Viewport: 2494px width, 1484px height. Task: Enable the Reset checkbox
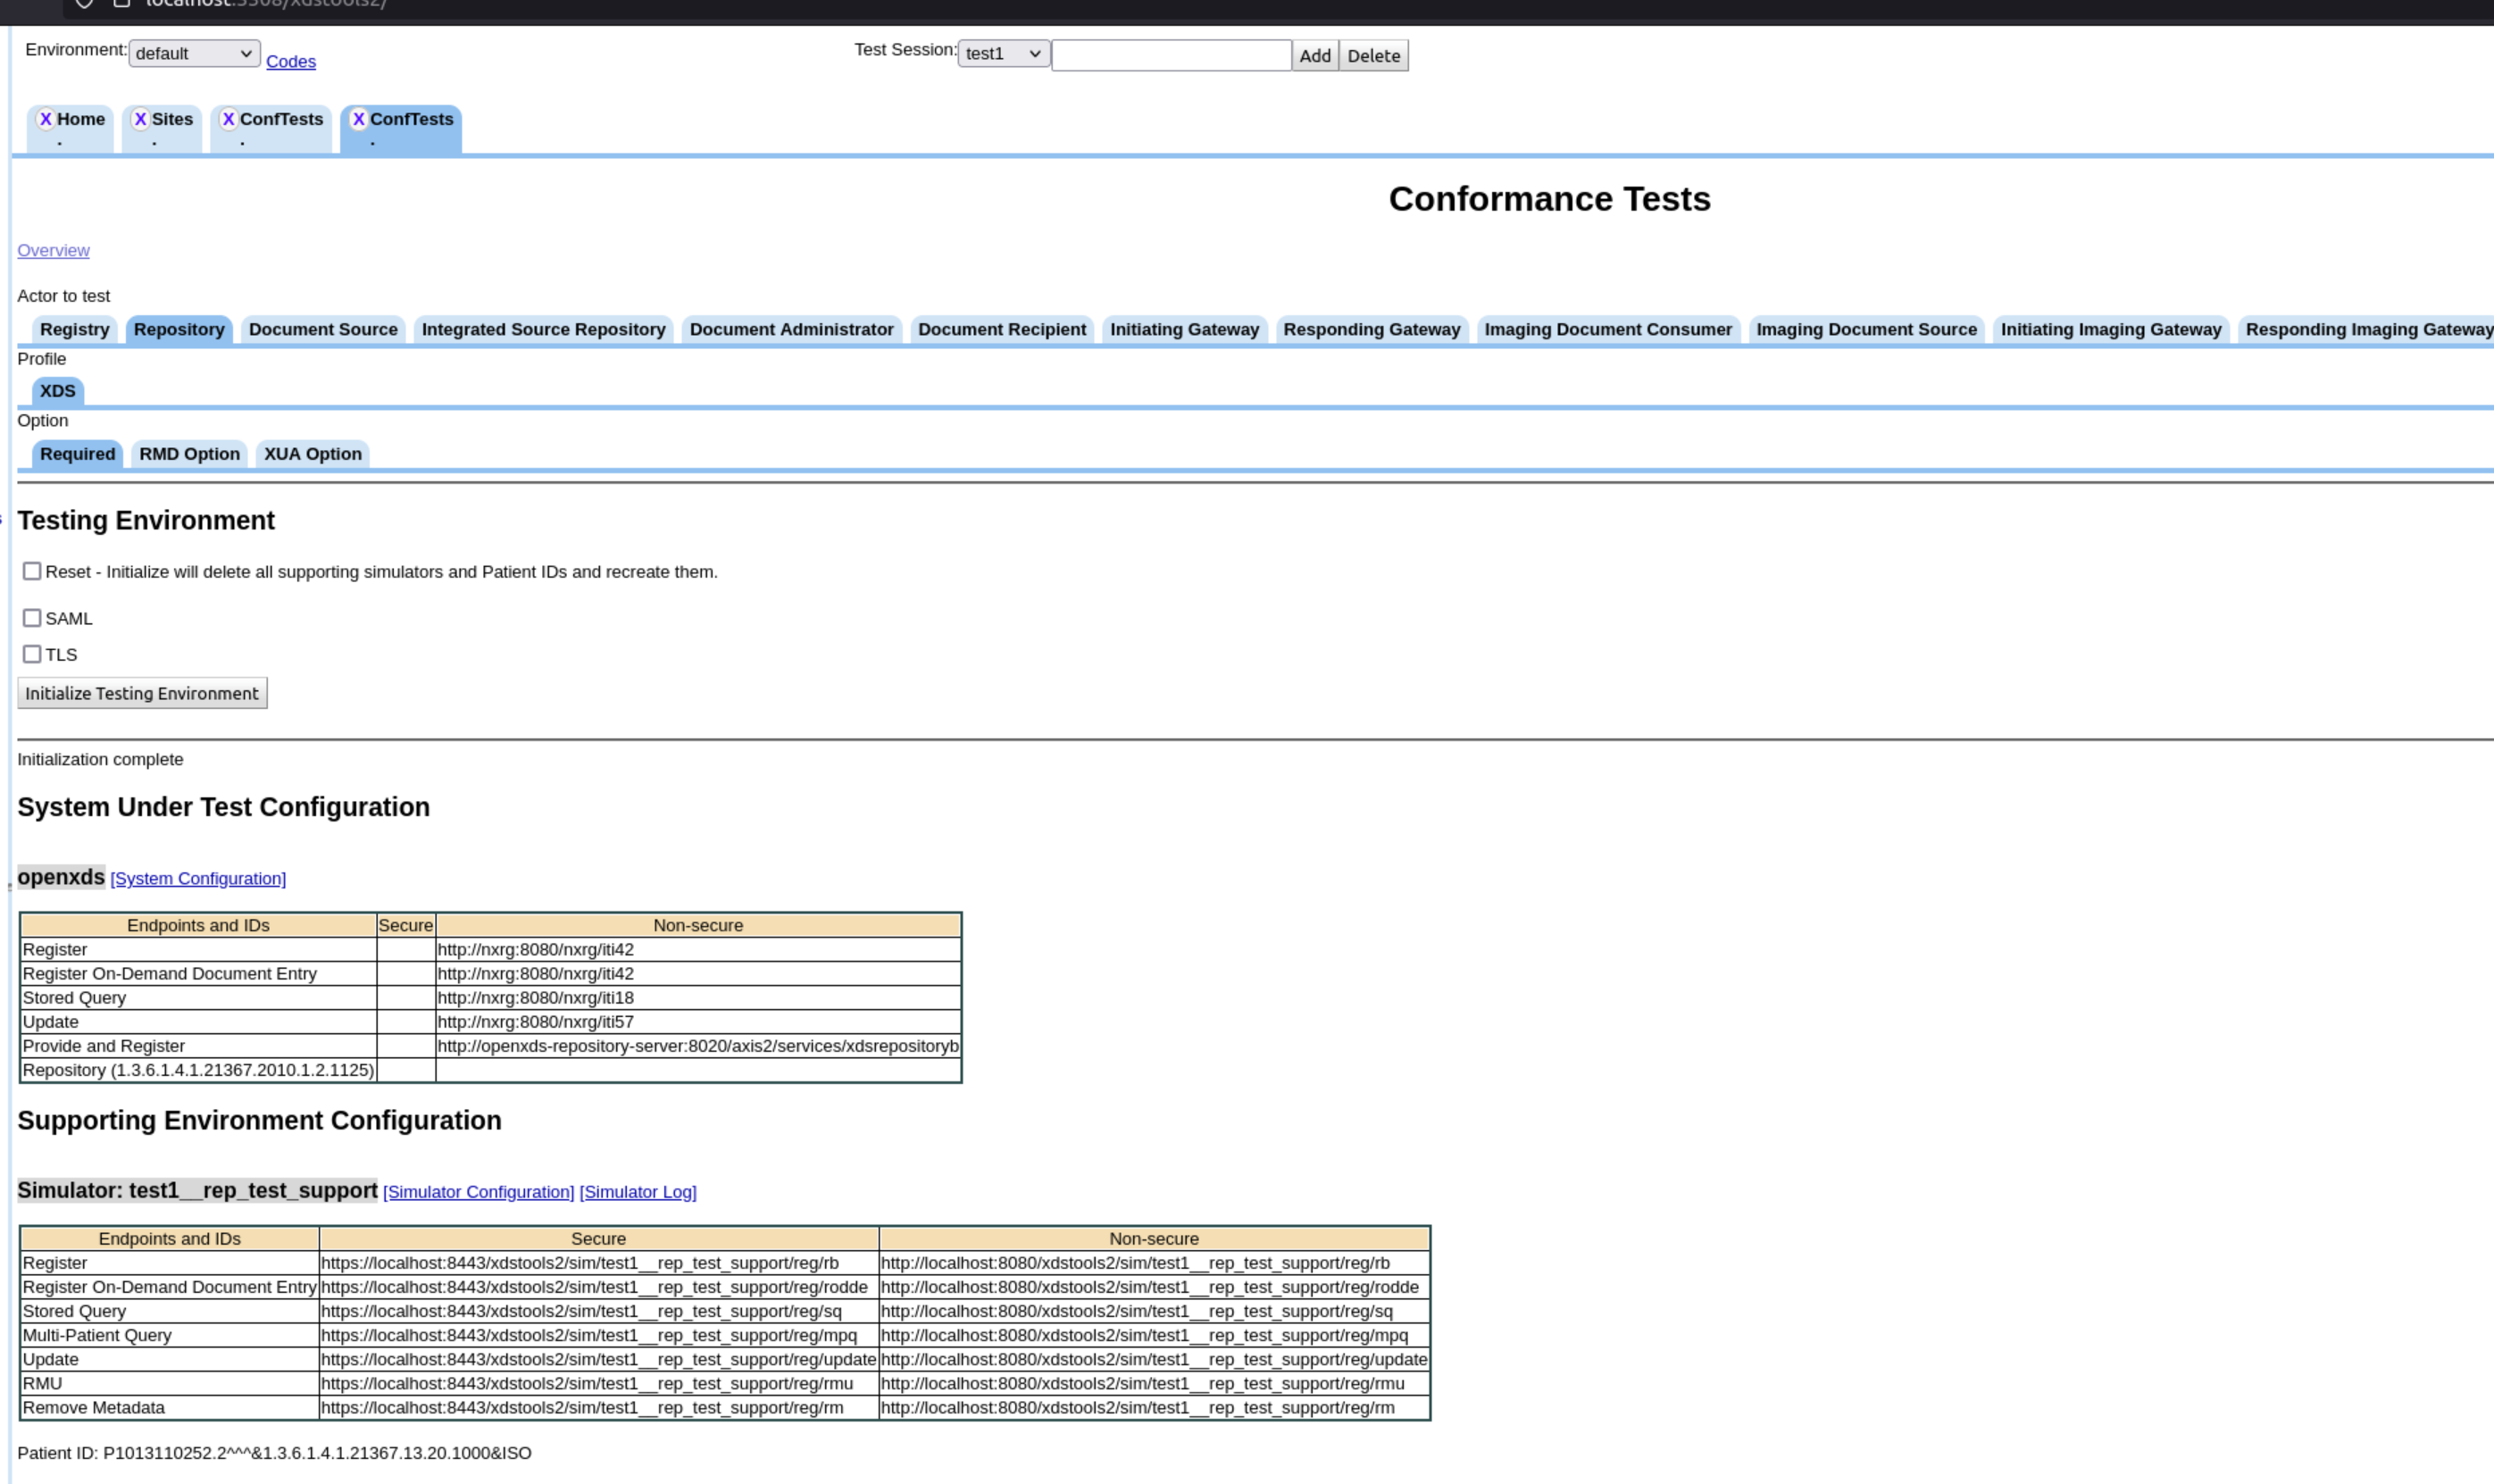pyautogui.click(x=32, y=571)
